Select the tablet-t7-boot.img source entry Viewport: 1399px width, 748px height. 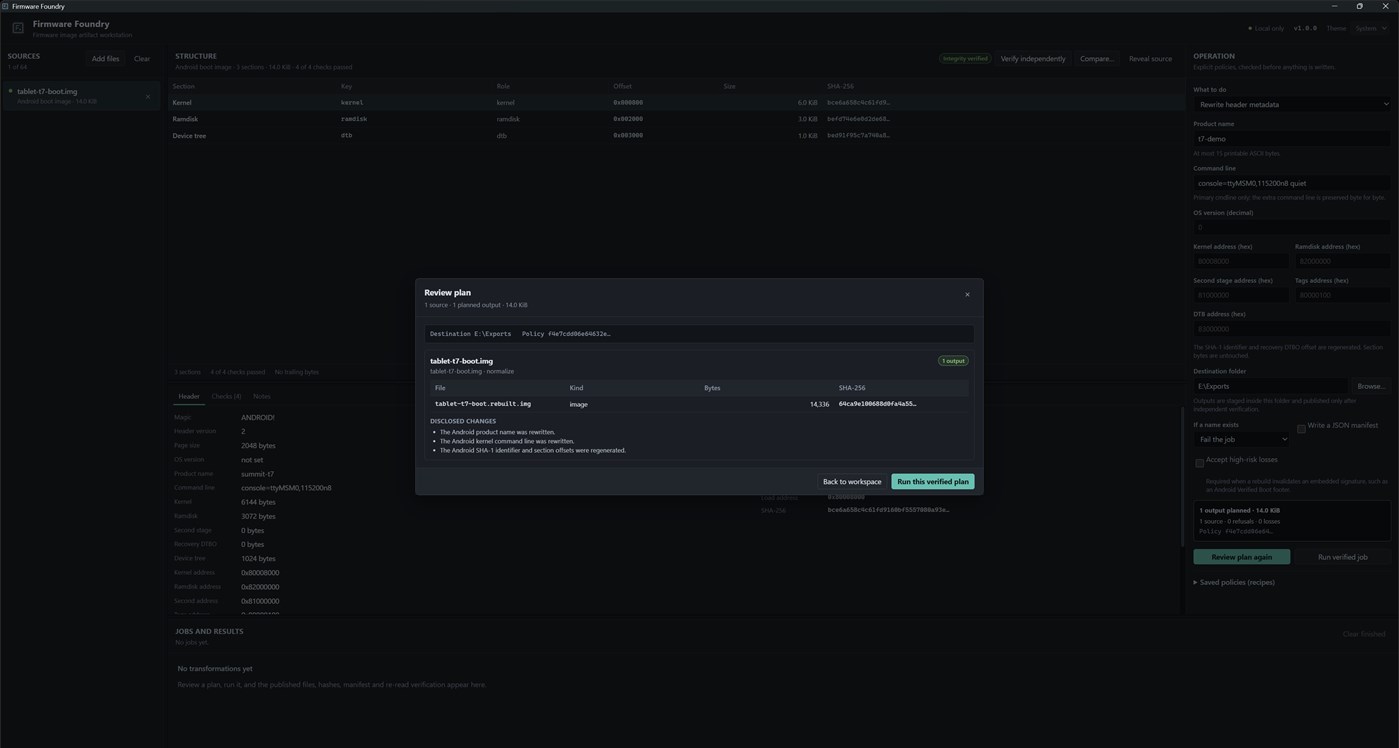coord(80,96)
